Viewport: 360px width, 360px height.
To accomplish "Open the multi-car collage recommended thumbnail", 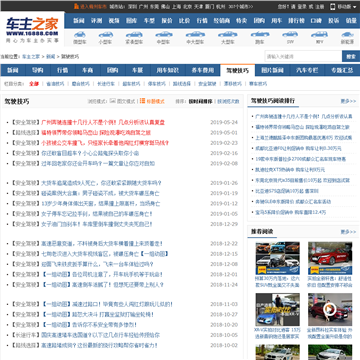I will coord(278,258).
